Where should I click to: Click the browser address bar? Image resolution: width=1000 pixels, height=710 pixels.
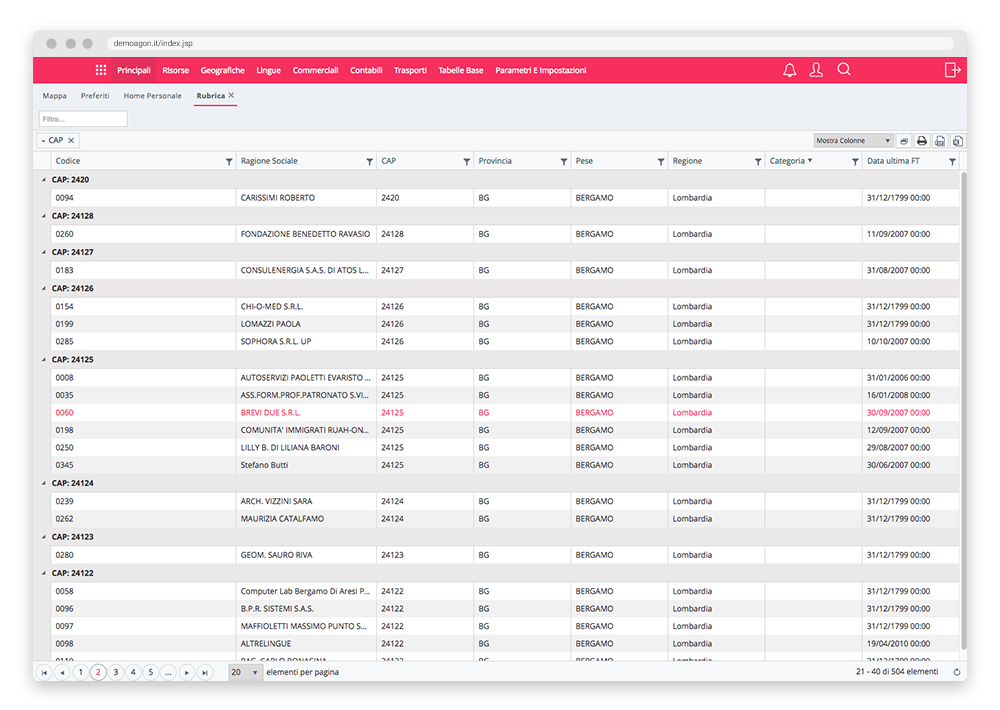530,43
